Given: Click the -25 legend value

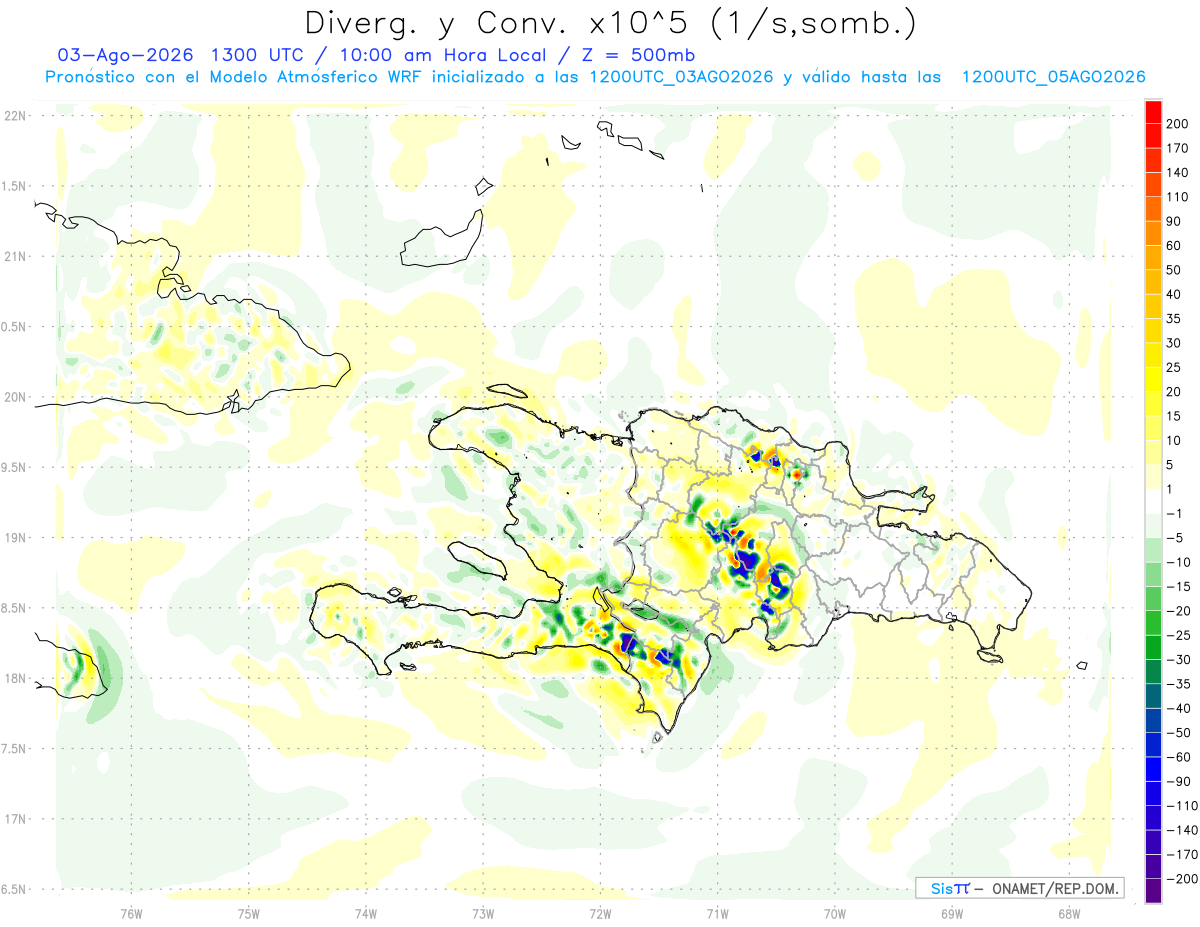Looking at the screenshot, I should 1180,635.
